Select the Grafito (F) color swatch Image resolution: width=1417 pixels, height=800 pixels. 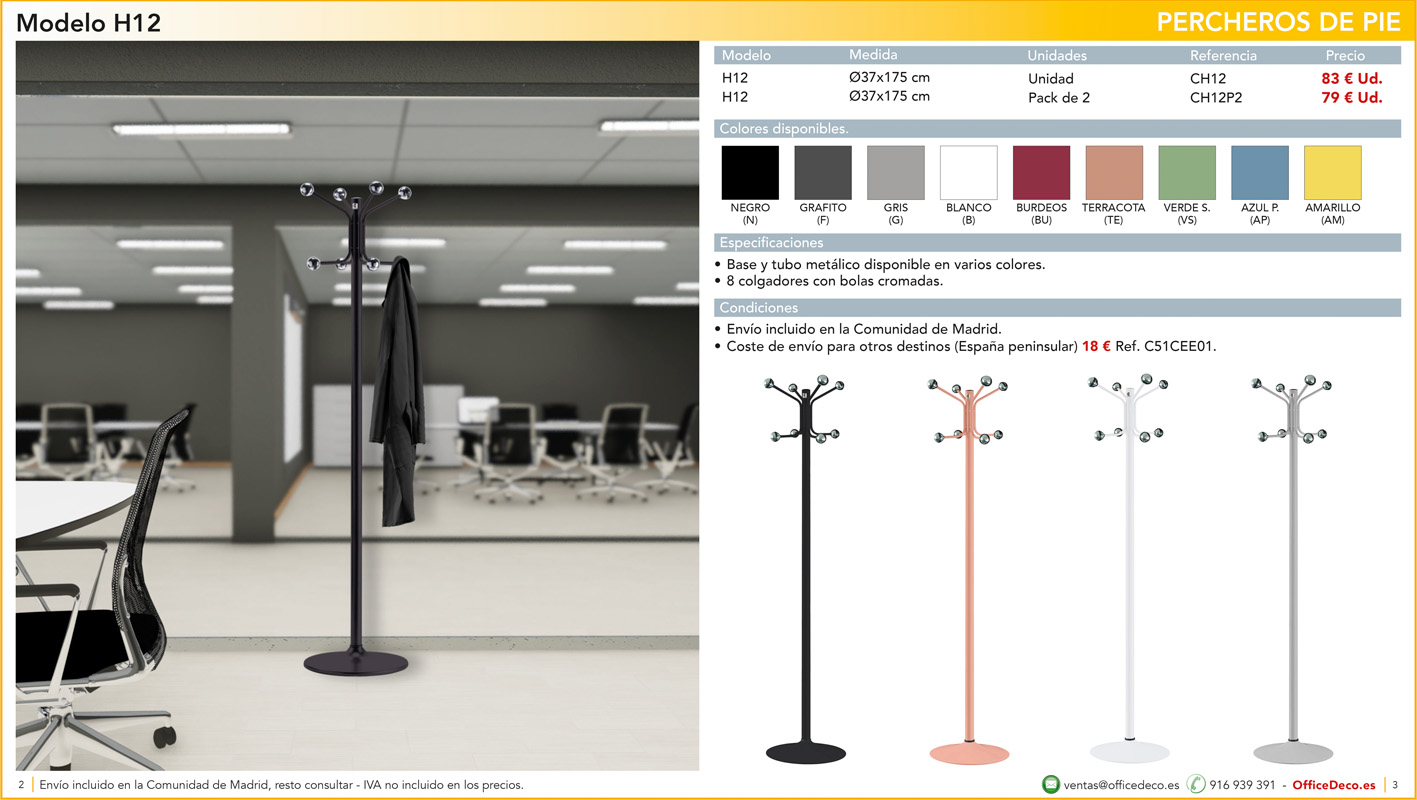point(823,173)
